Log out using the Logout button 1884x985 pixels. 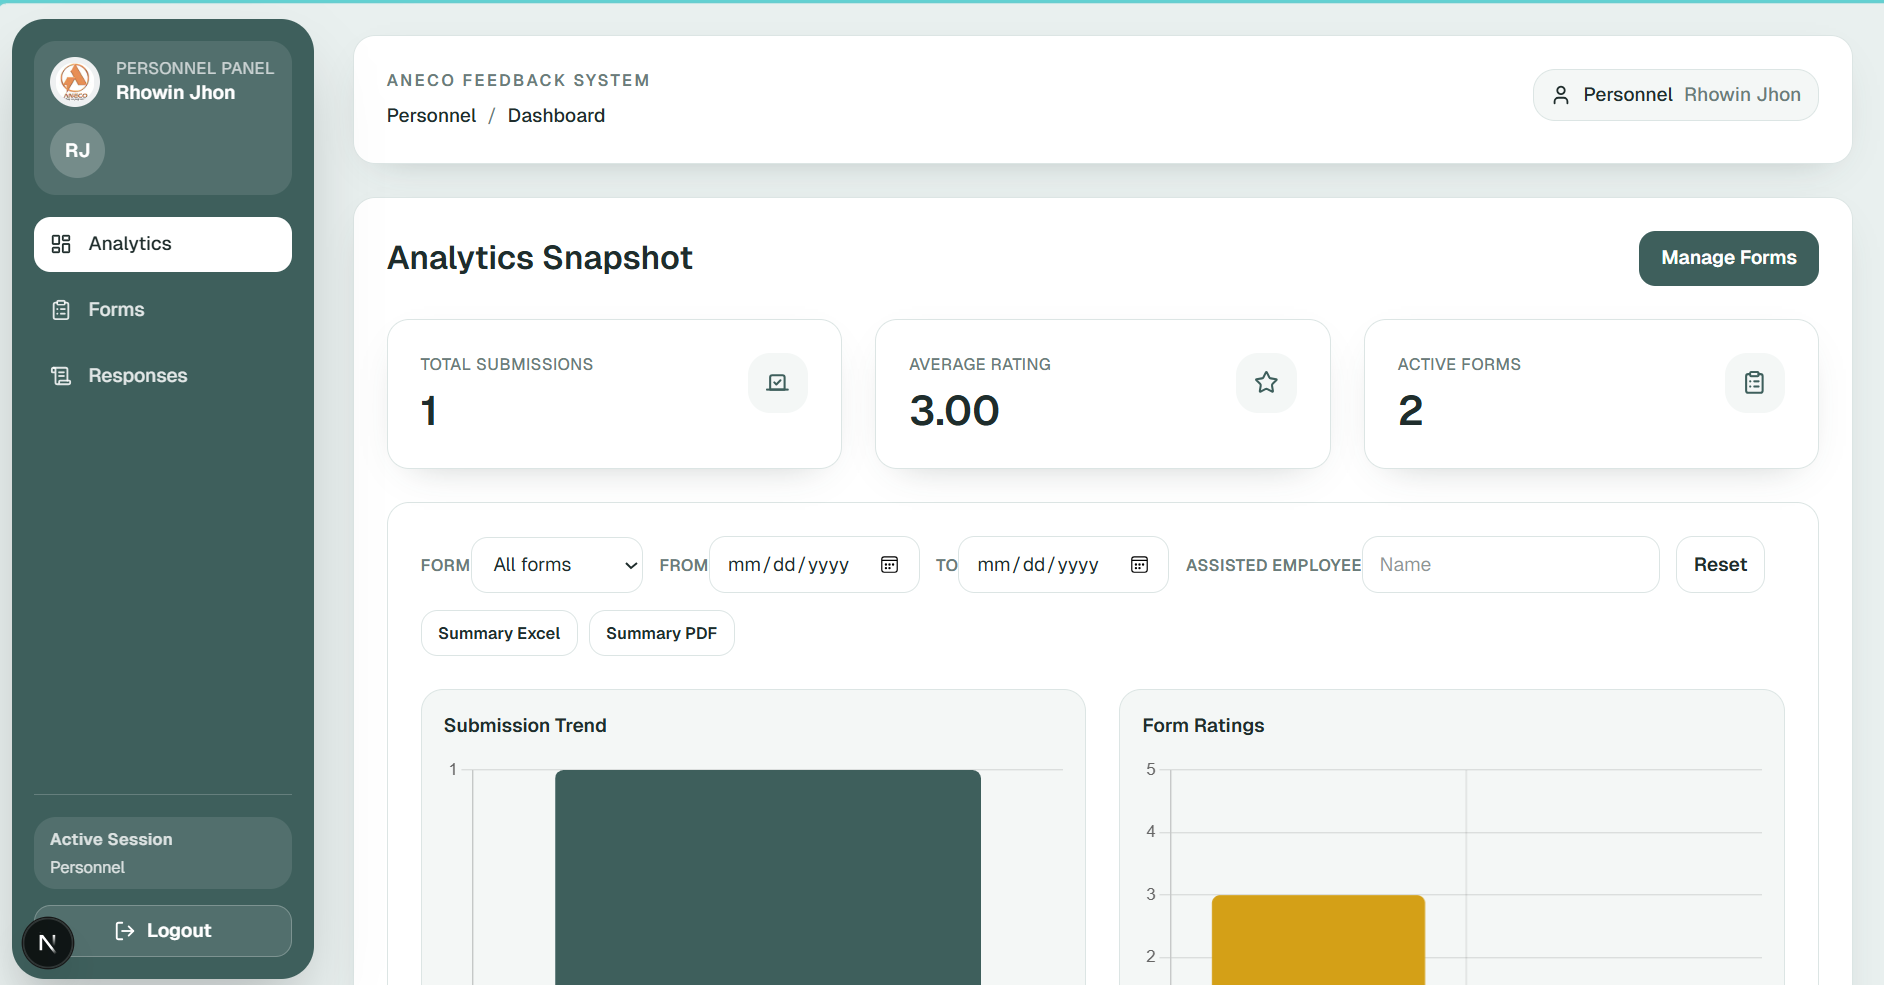[178, 931]
